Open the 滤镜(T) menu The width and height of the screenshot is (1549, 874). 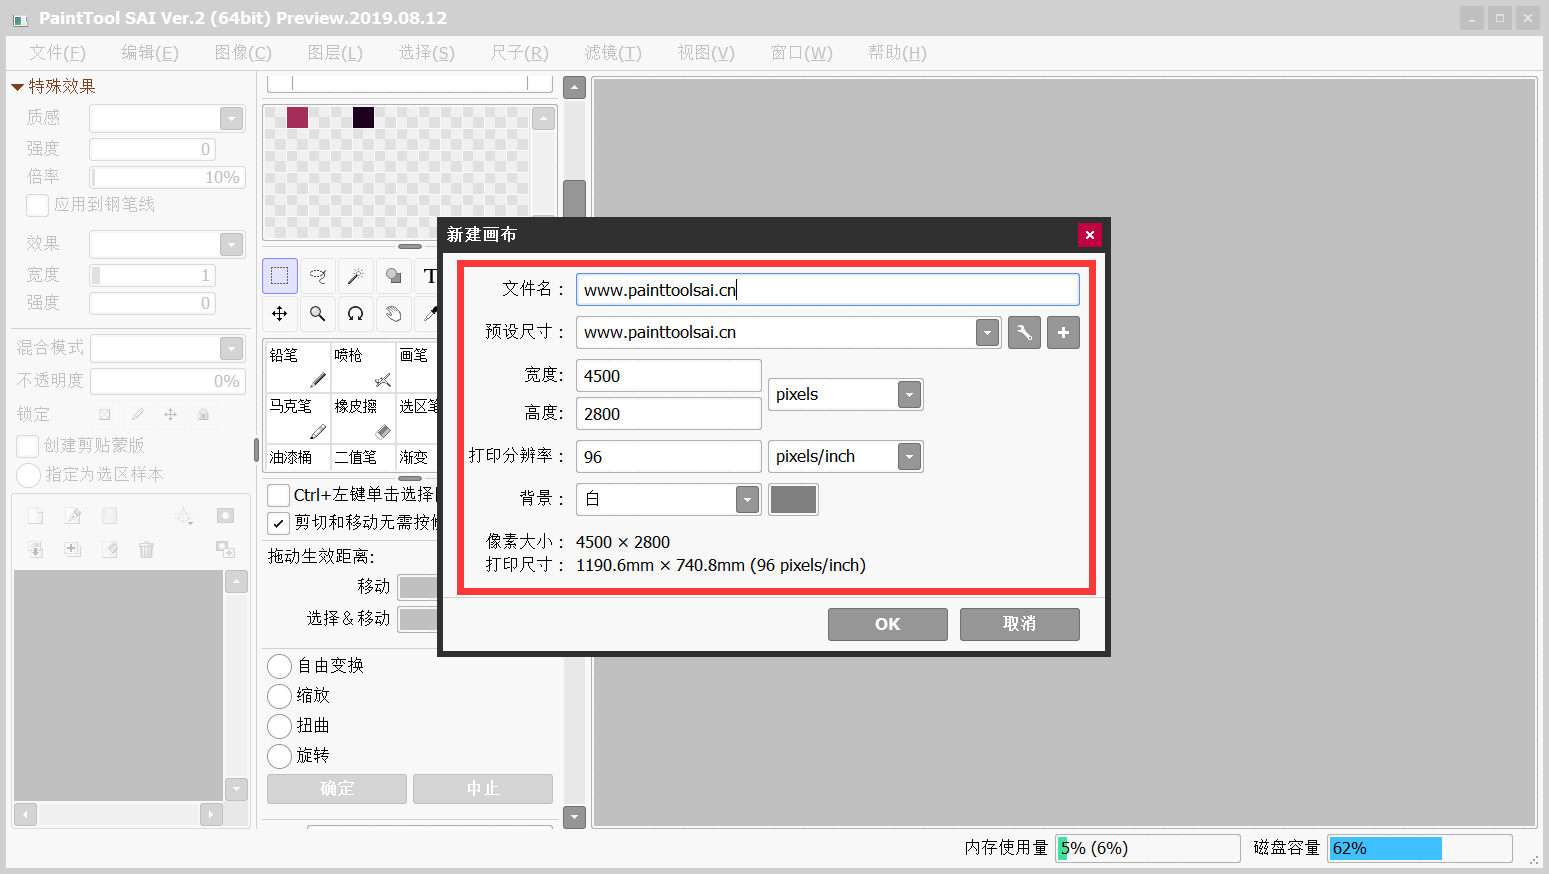(x=613, y=53)
